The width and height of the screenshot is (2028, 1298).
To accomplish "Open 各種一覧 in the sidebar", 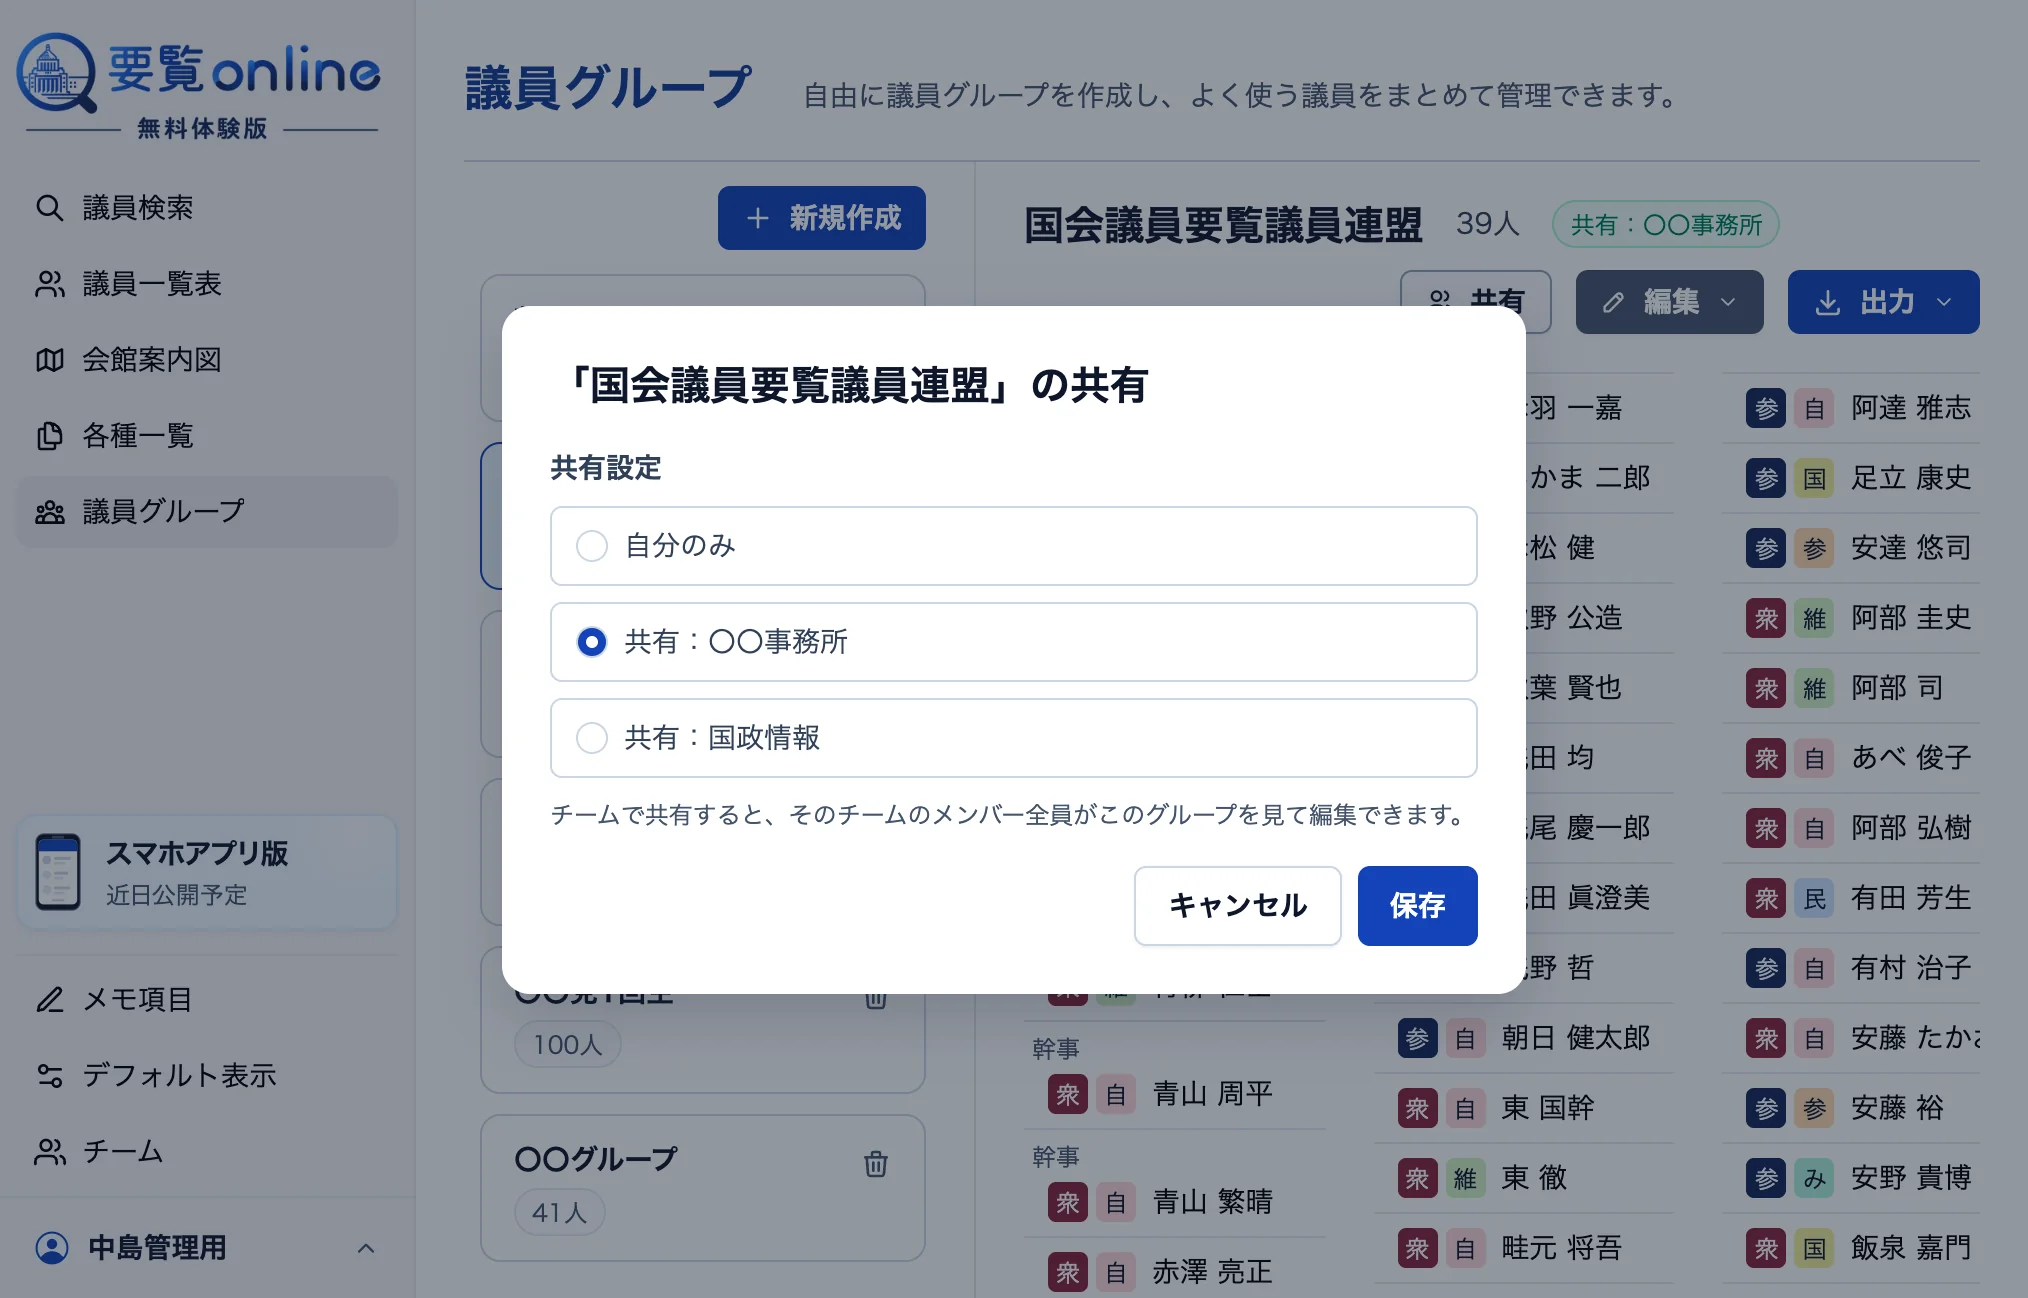I will point(206,436).
